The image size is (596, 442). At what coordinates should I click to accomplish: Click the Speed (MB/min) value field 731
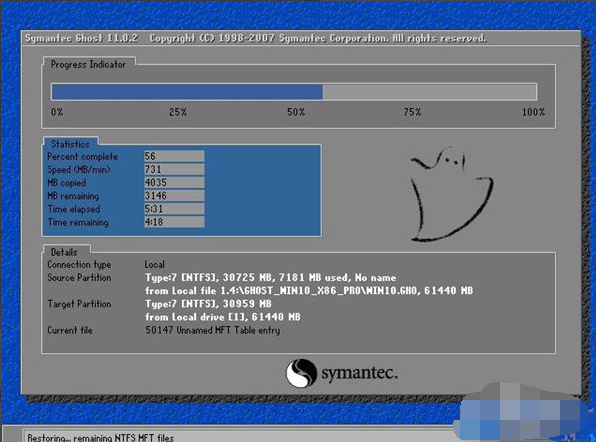(x=174, y=169)
